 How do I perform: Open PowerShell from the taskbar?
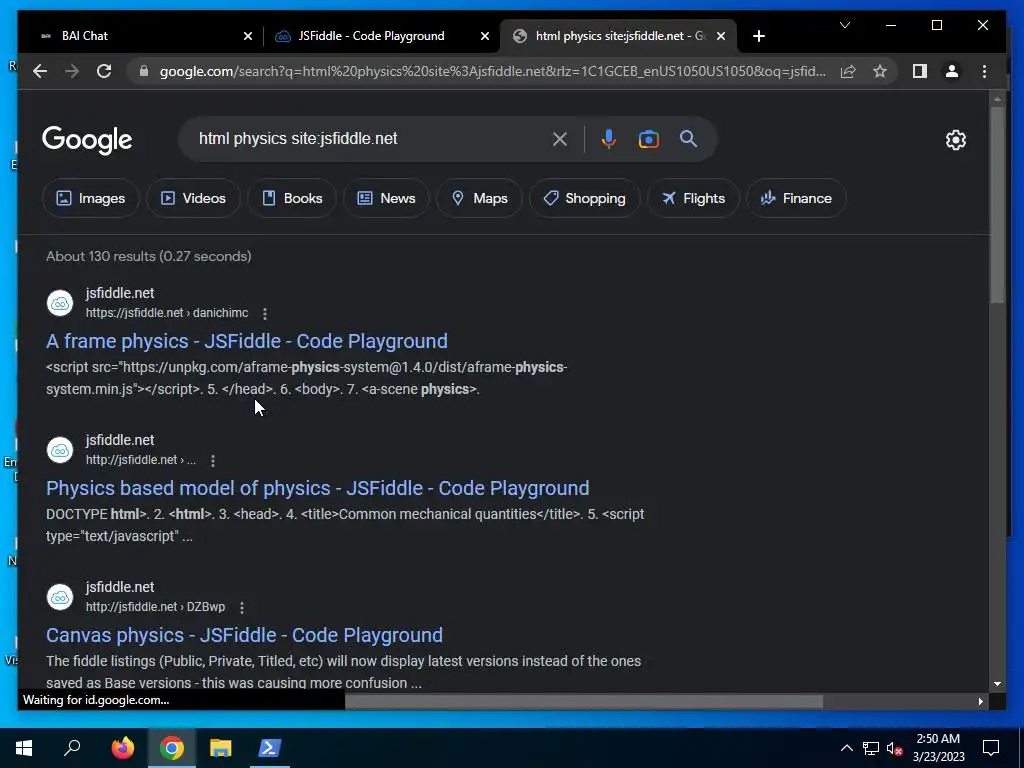pyautogui.click(x=270, y=748)
